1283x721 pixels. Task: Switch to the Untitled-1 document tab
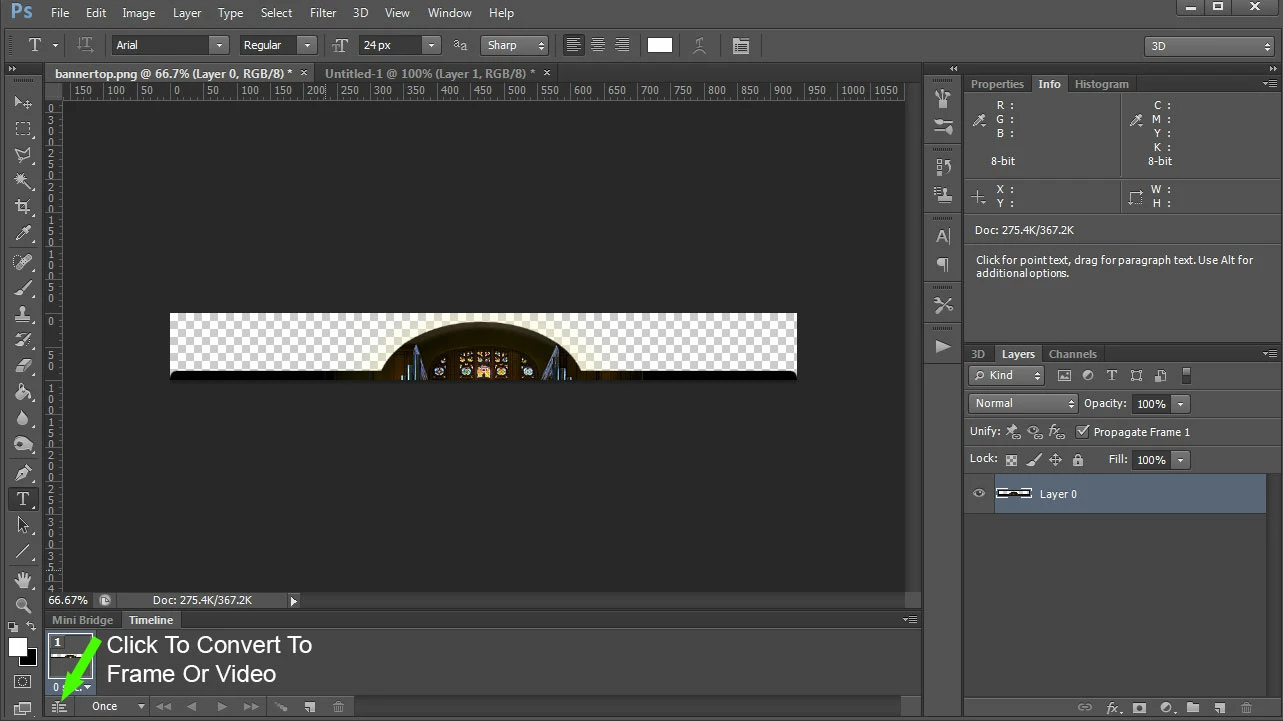(x=430, y=73)
